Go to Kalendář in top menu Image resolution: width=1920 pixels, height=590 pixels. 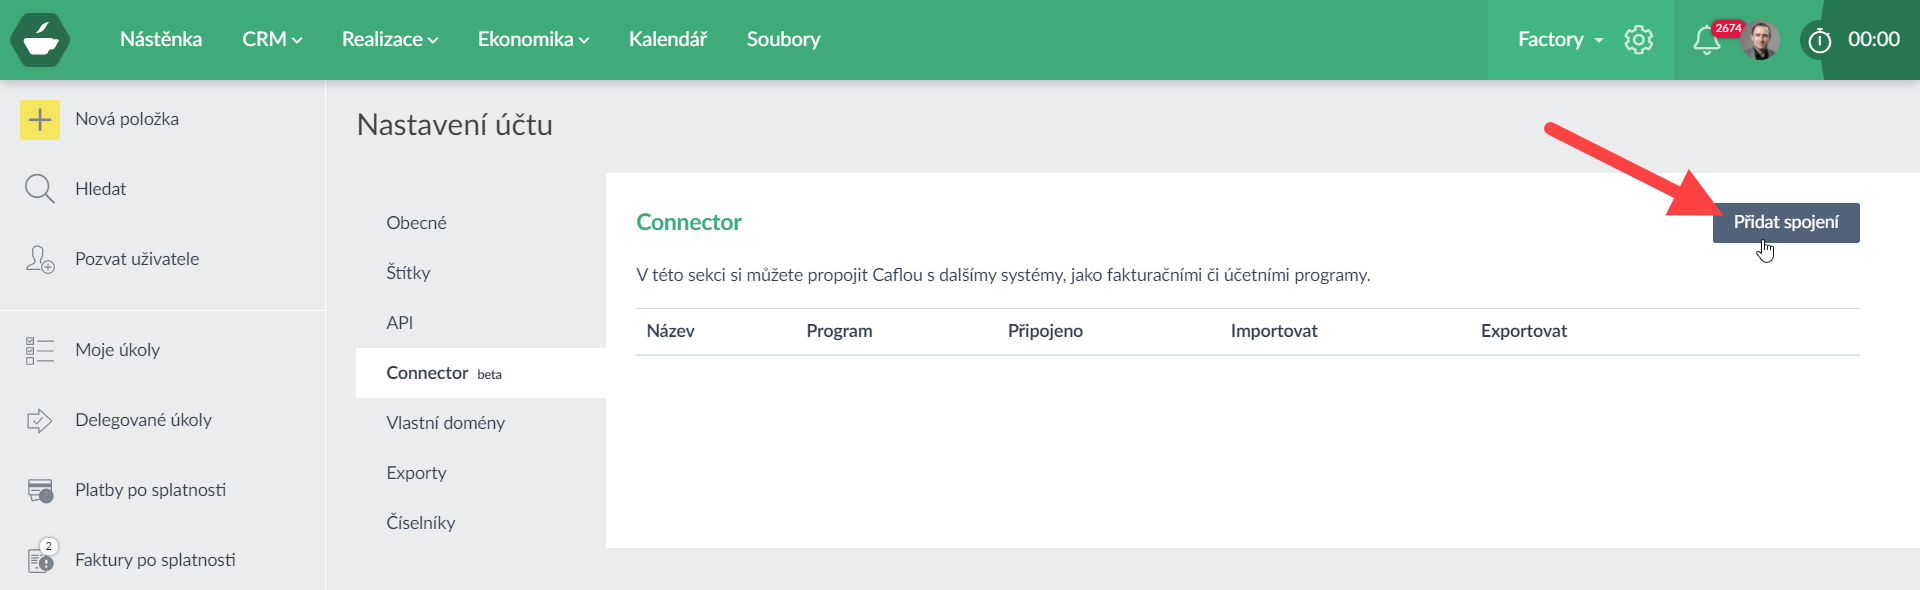tap(668, 39)
